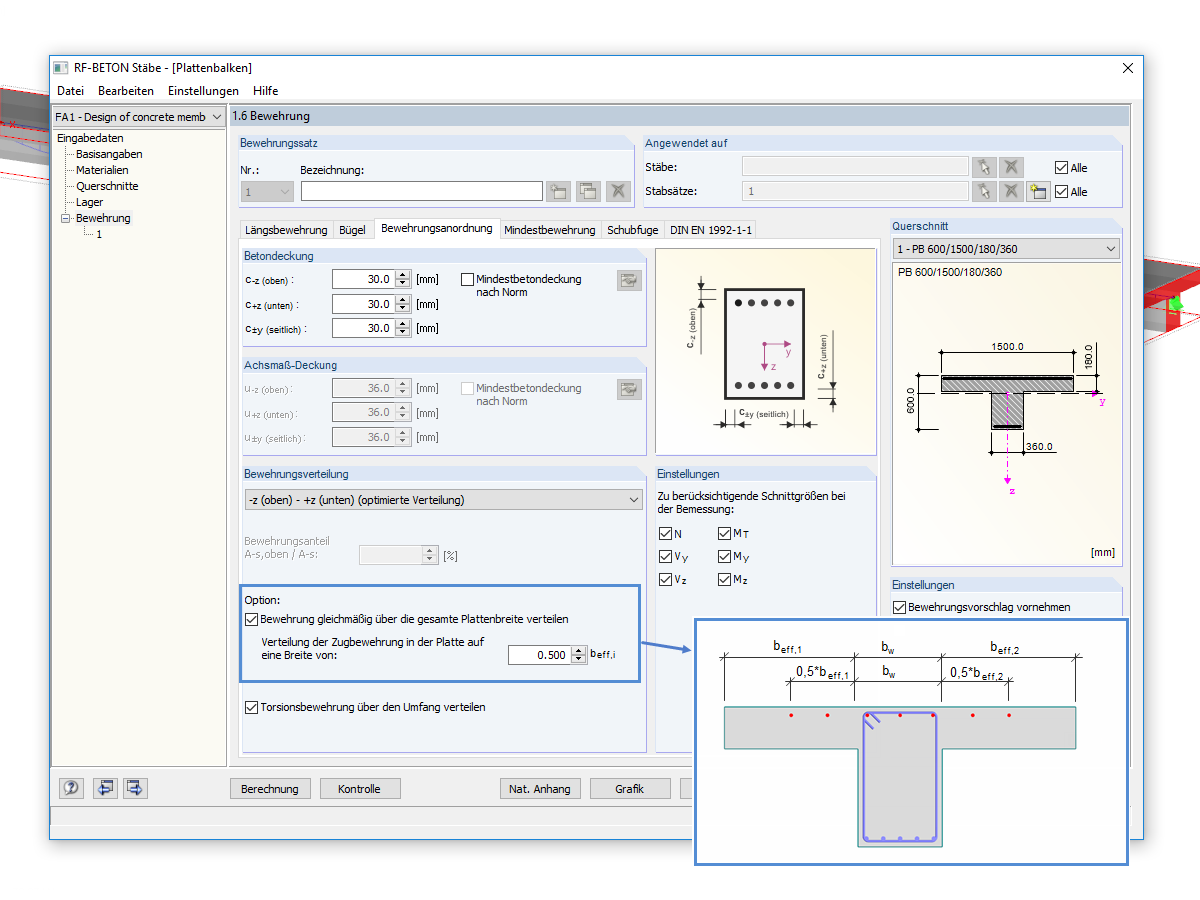Toggle Alle checkbox for Stabsätze
Screen dimensions: 1200x900
click(1061, 192)
